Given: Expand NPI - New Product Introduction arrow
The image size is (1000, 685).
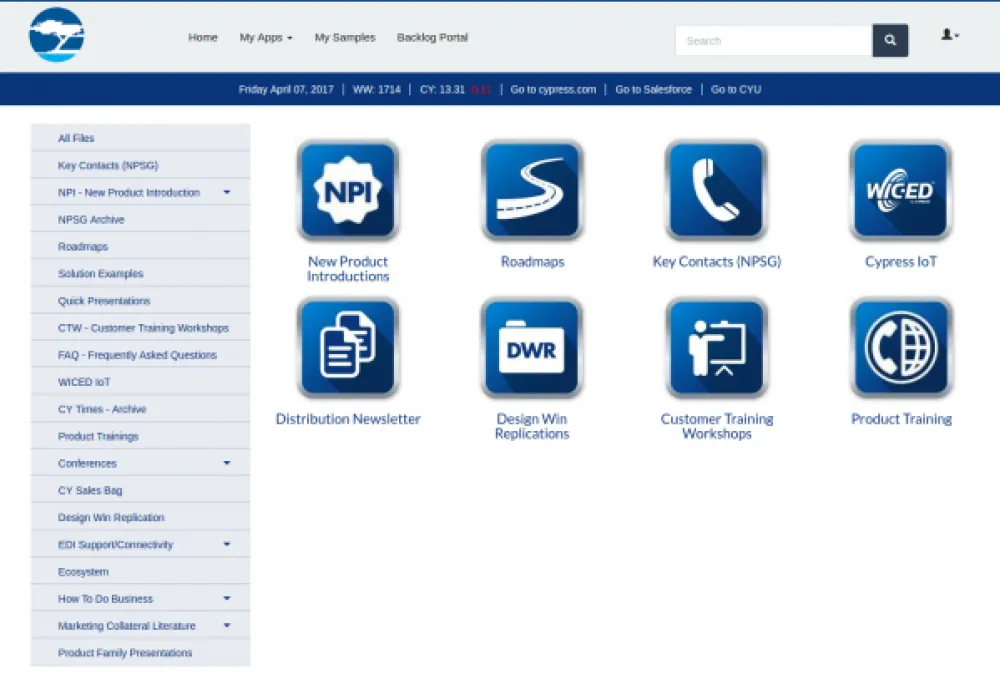Looking at the screenshot, I should pos(226,192).
